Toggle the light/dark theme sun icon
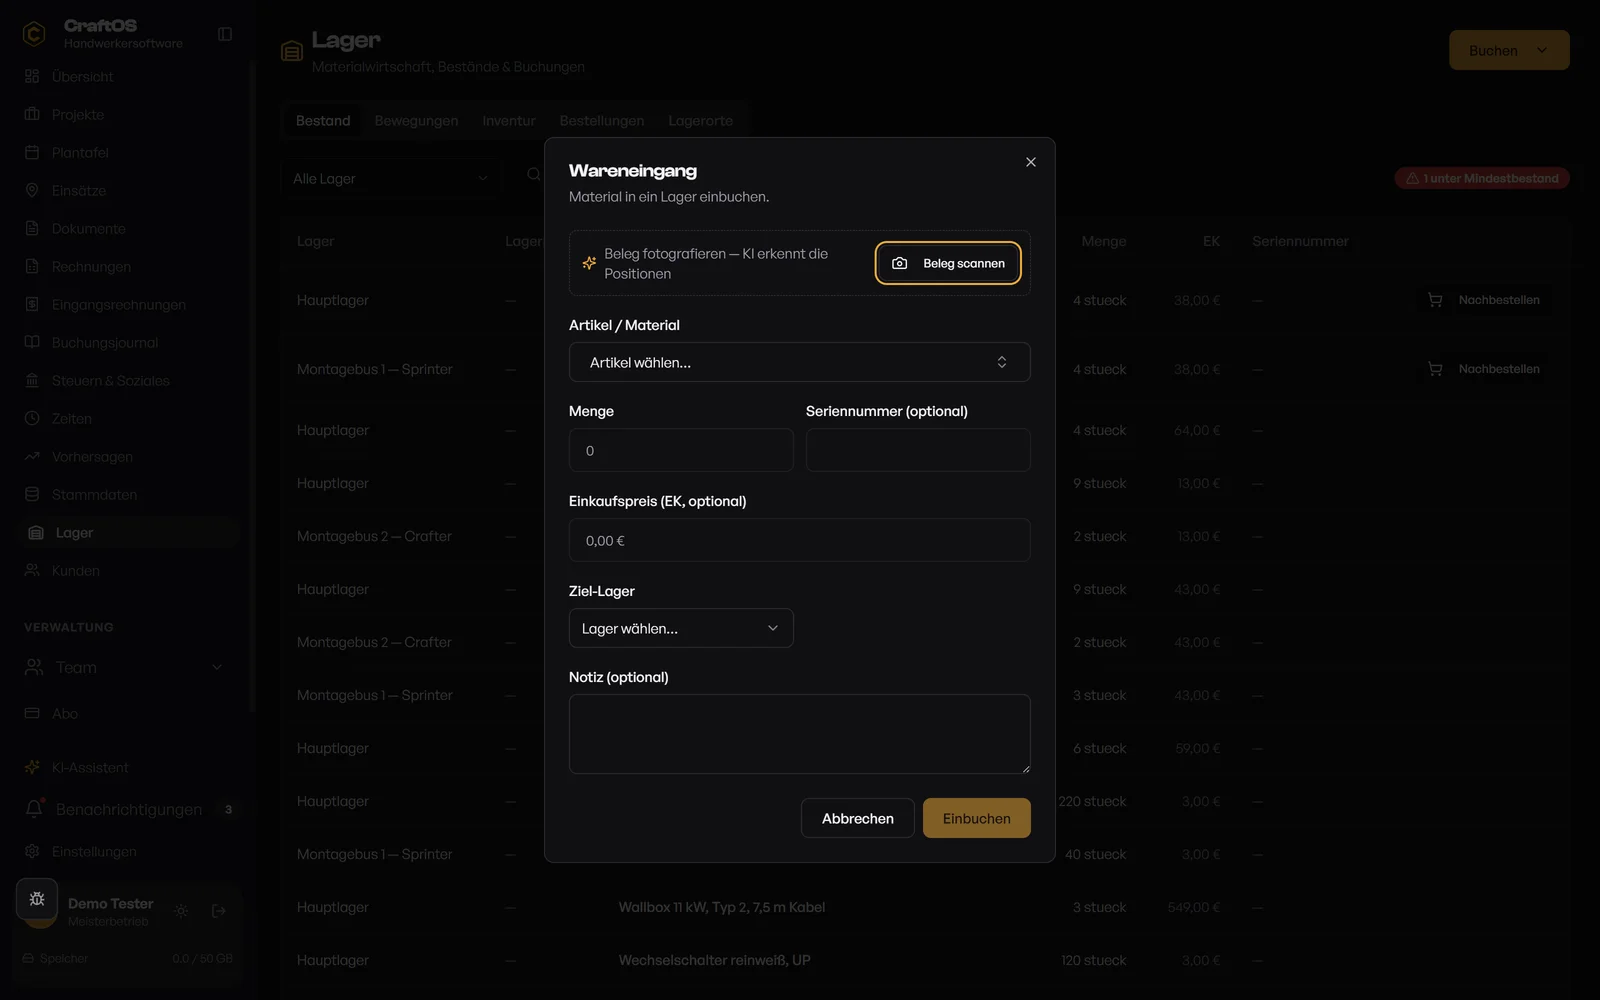The width and height of the screenshot is (1600, 1000). point(181,911)
